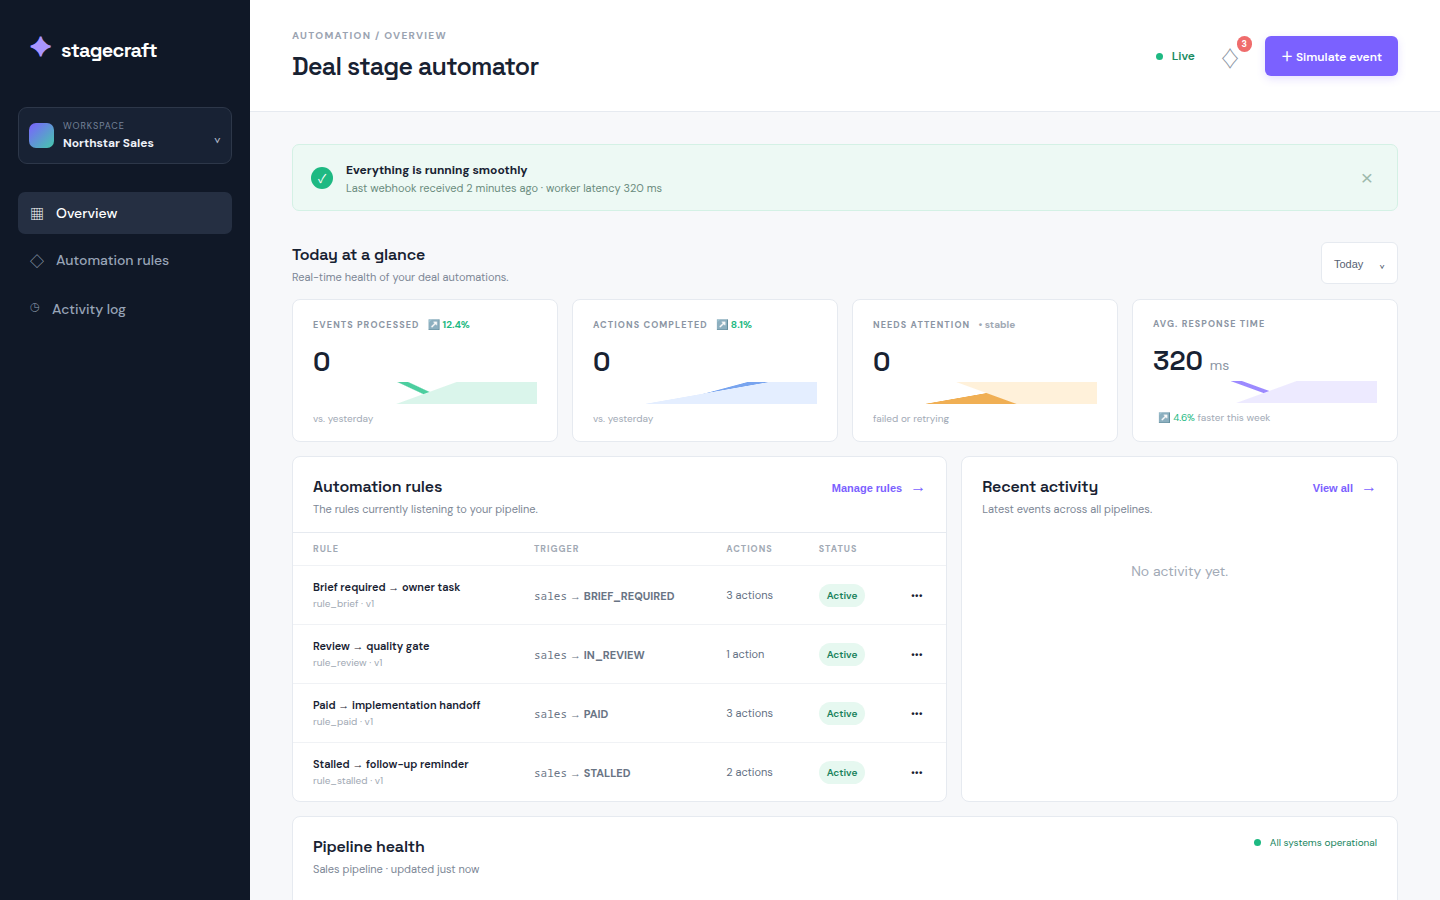Click the sales → STALLED trigger
The image size is (1440, 900).
click(582, 773)
